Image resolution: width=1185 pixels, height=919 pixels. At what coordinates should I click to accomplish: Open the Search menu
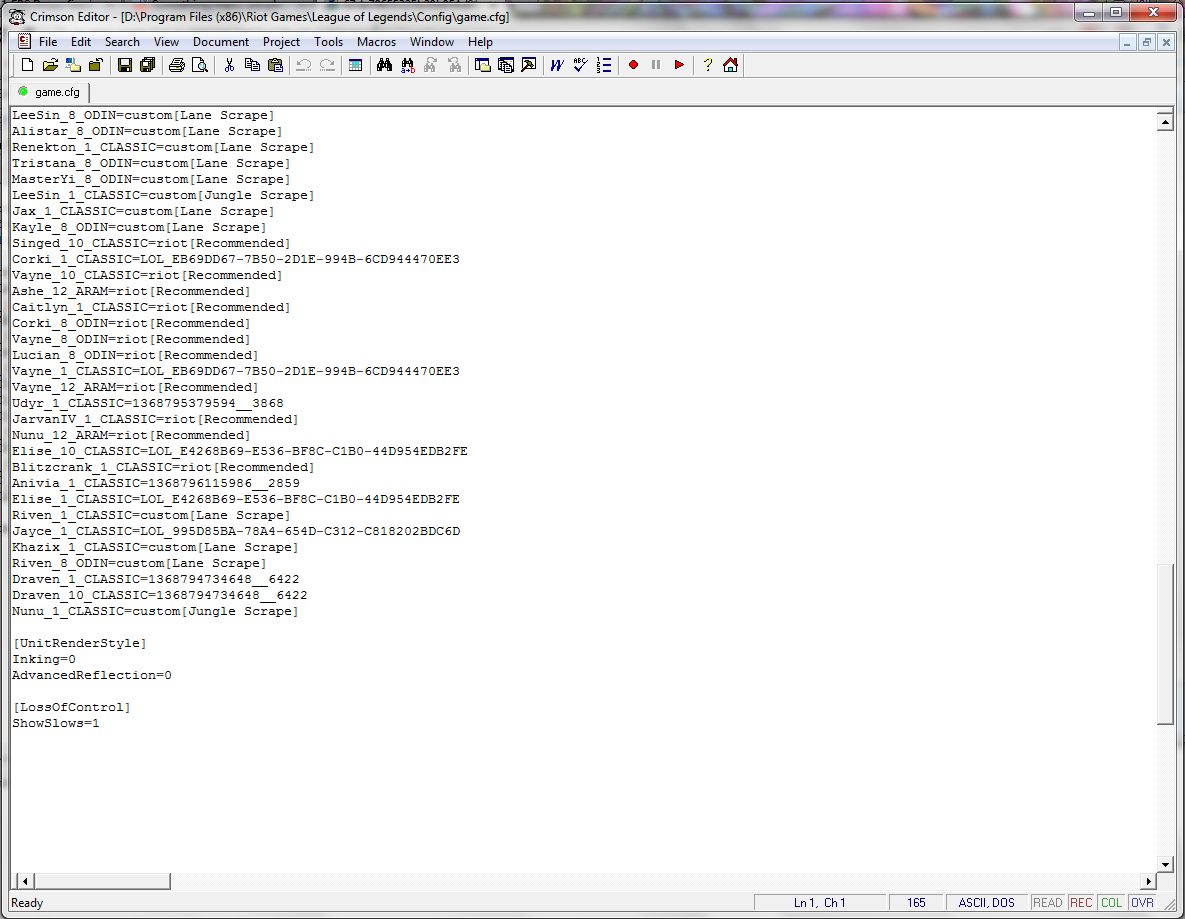[122, 42]
